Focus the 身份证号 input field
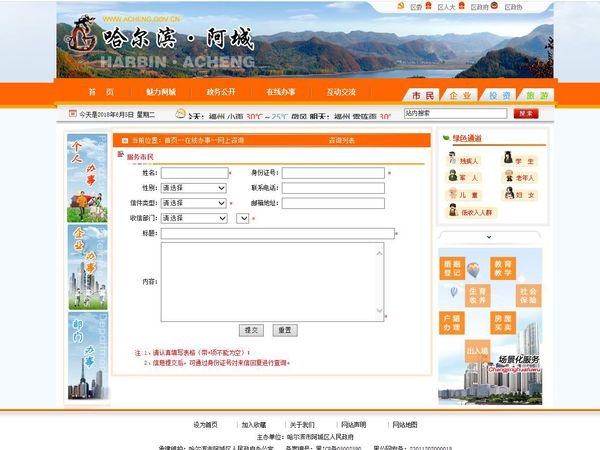Screen dimensions: 600x450 click(333, 173)
